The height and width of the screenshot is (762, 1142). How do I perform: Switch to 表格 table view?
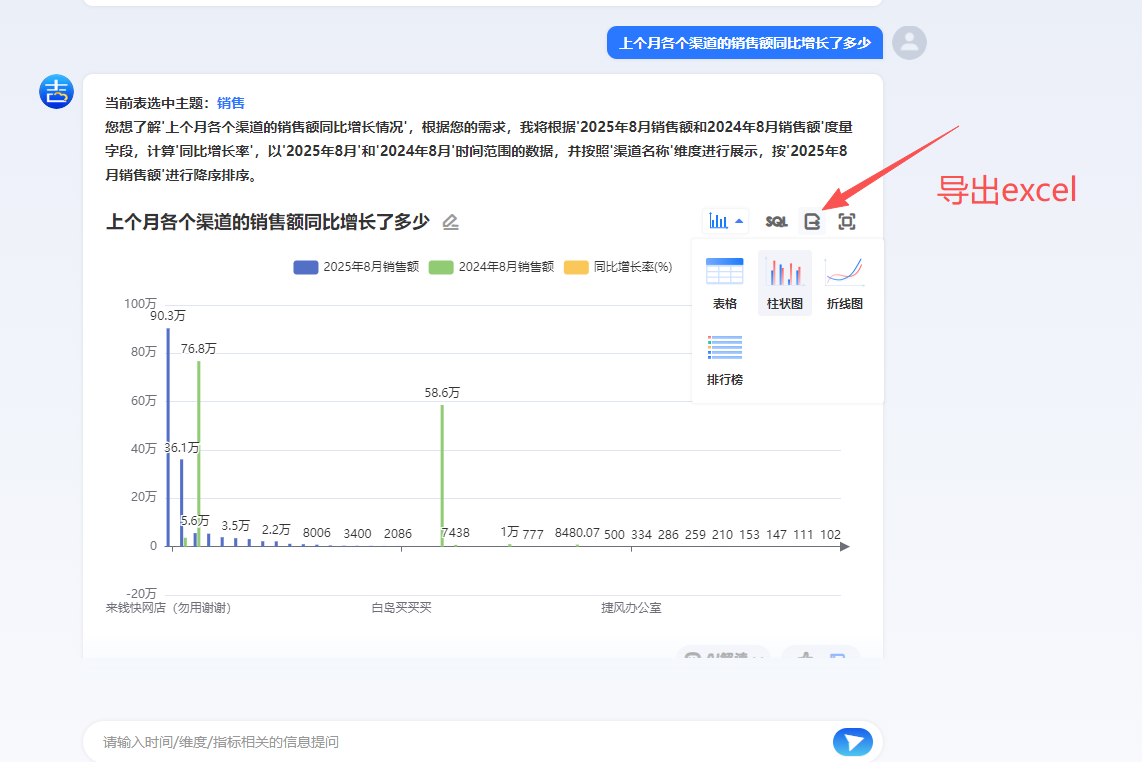click(725, 284)
